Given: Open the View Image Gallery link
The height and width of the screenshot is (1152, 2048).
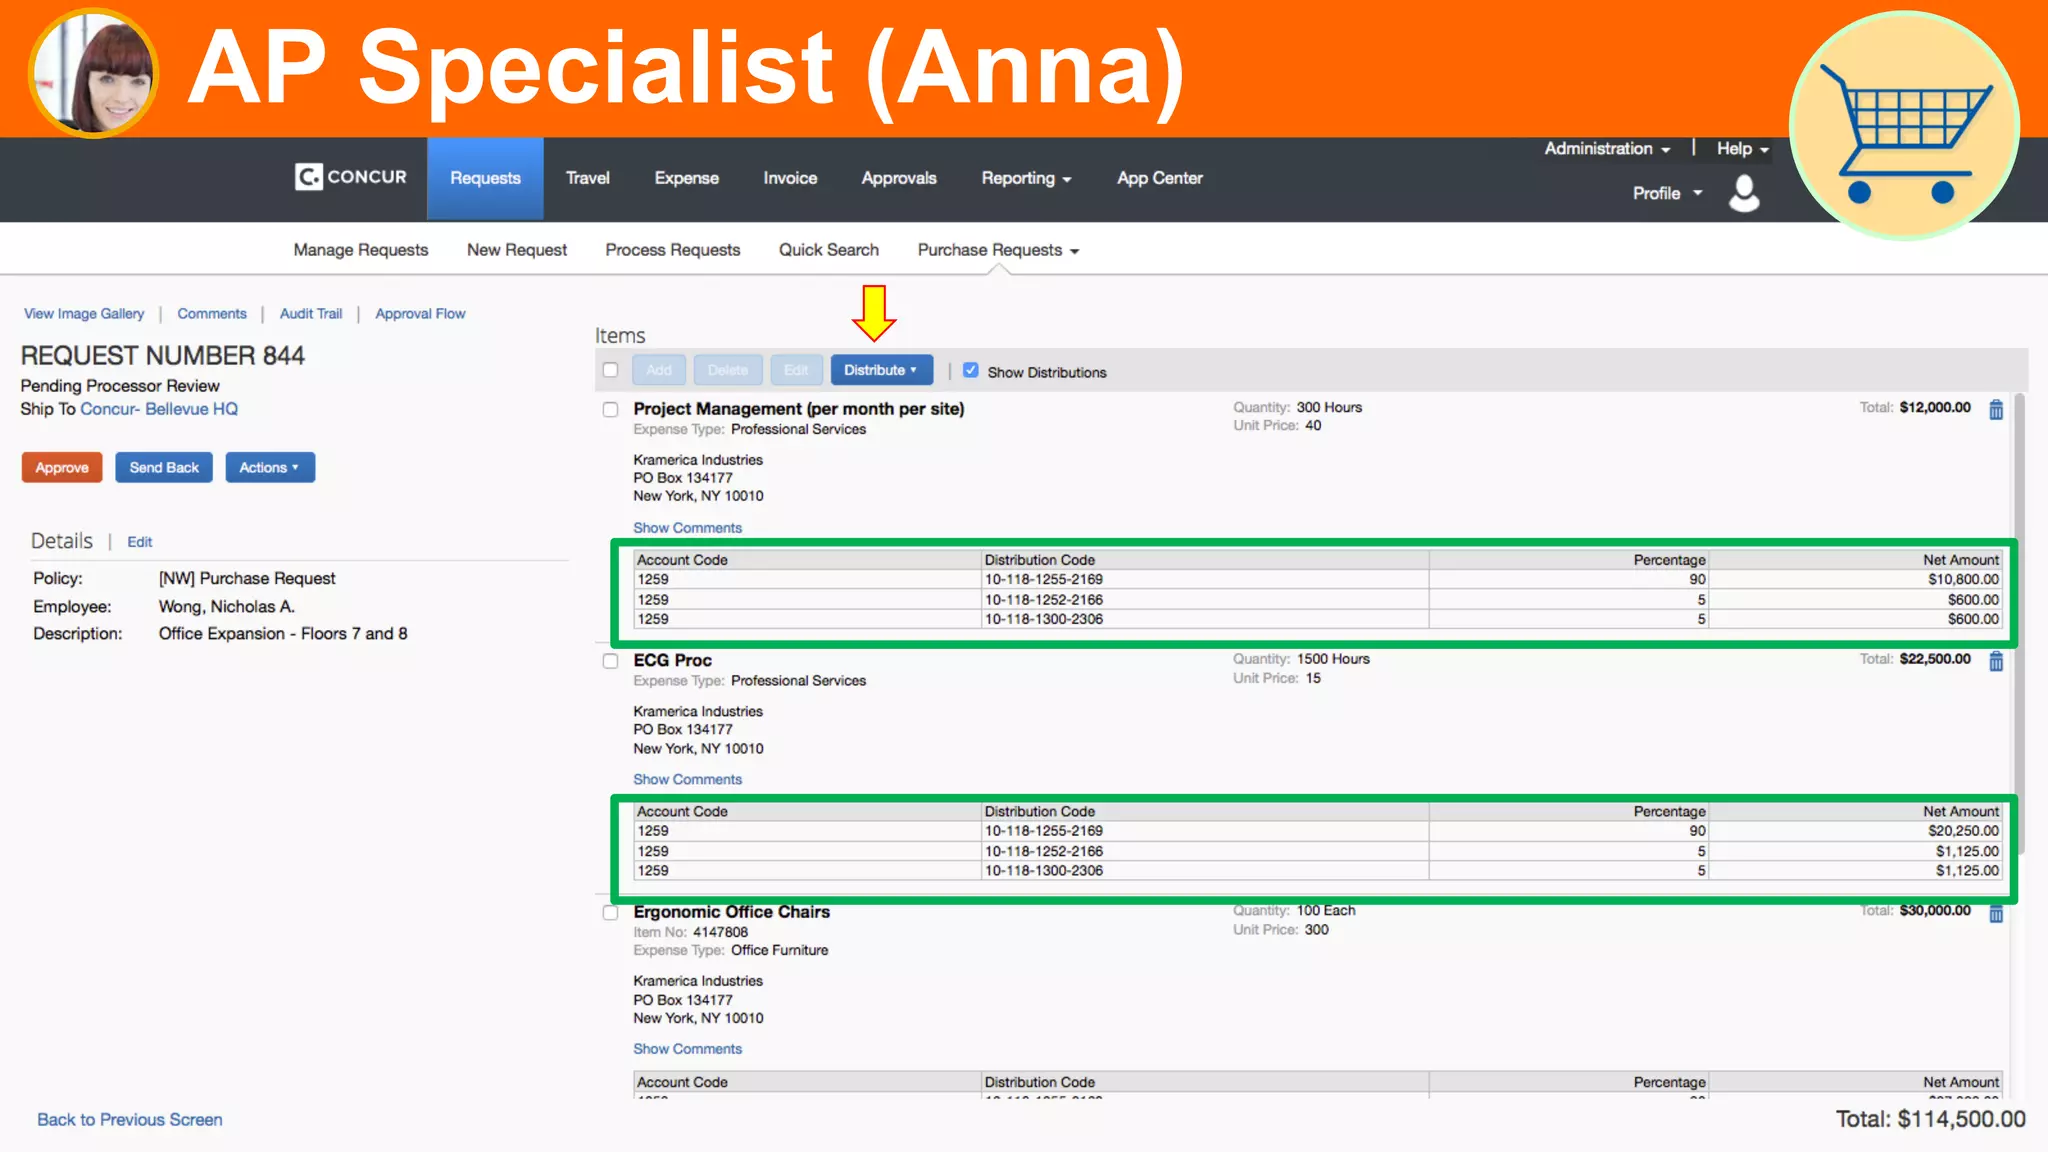Looking at the screenshot, I should 84,313.
